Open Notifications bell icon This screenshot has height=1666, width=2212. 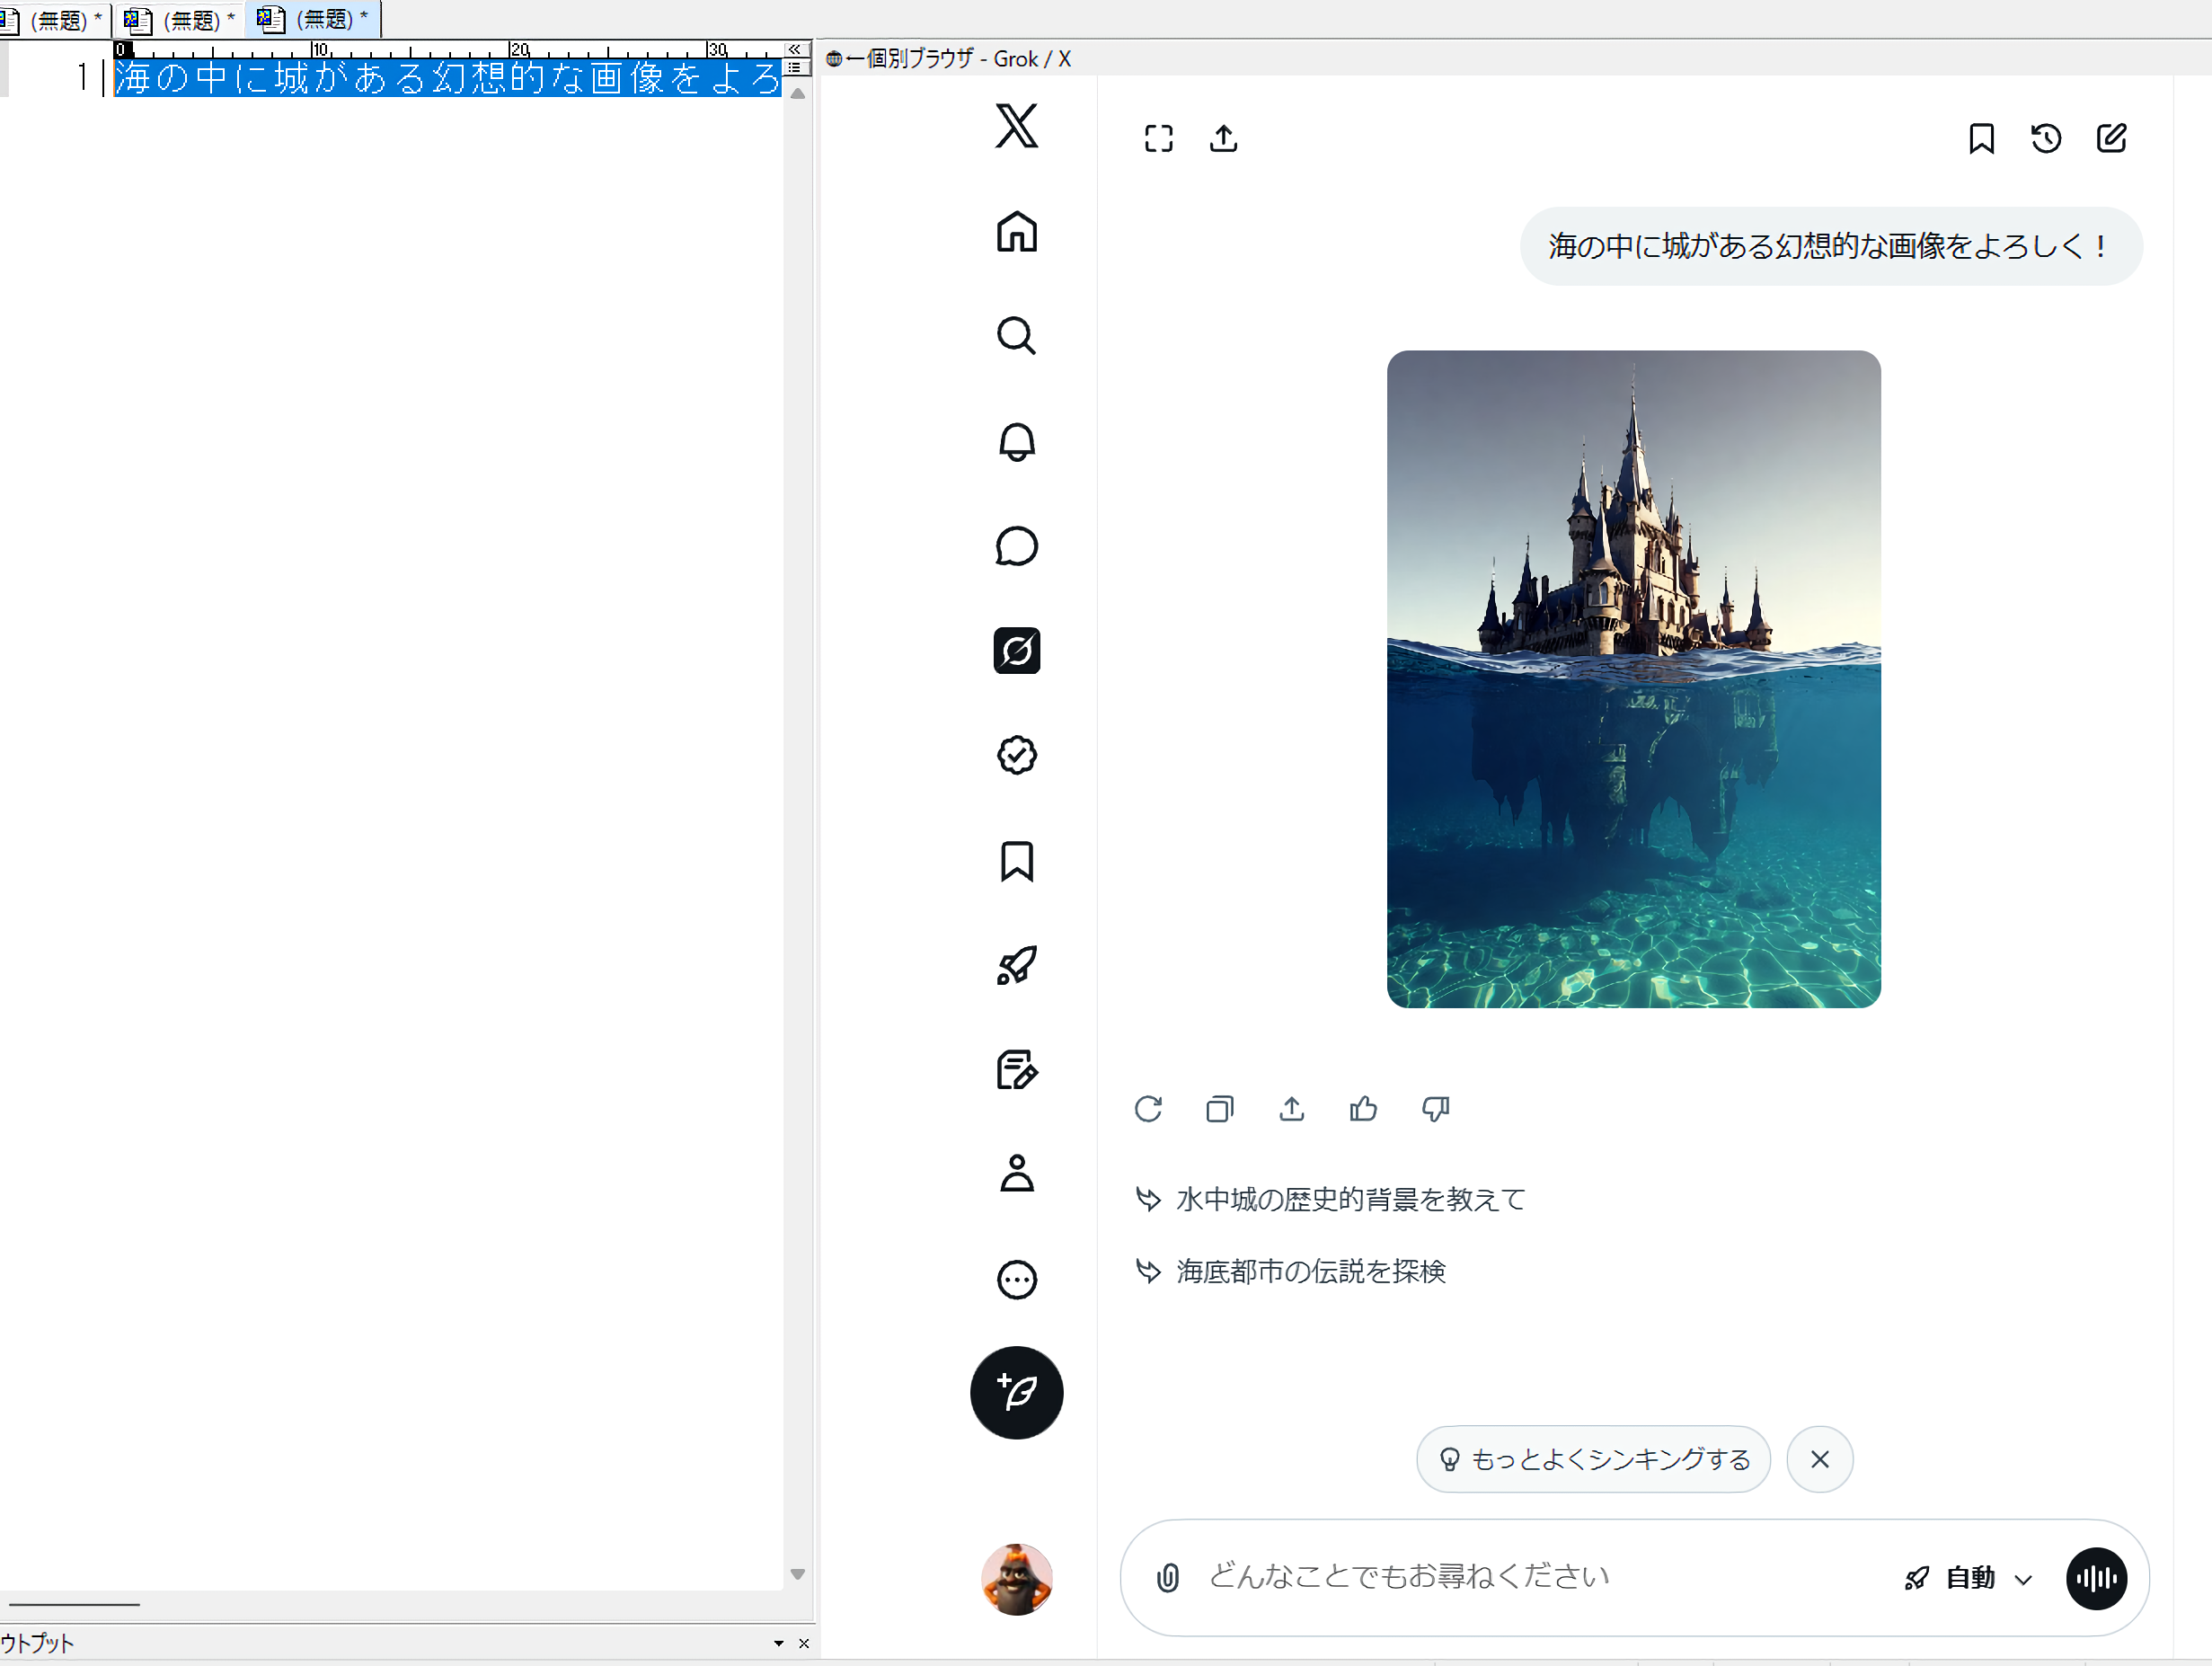(1016, 441)
